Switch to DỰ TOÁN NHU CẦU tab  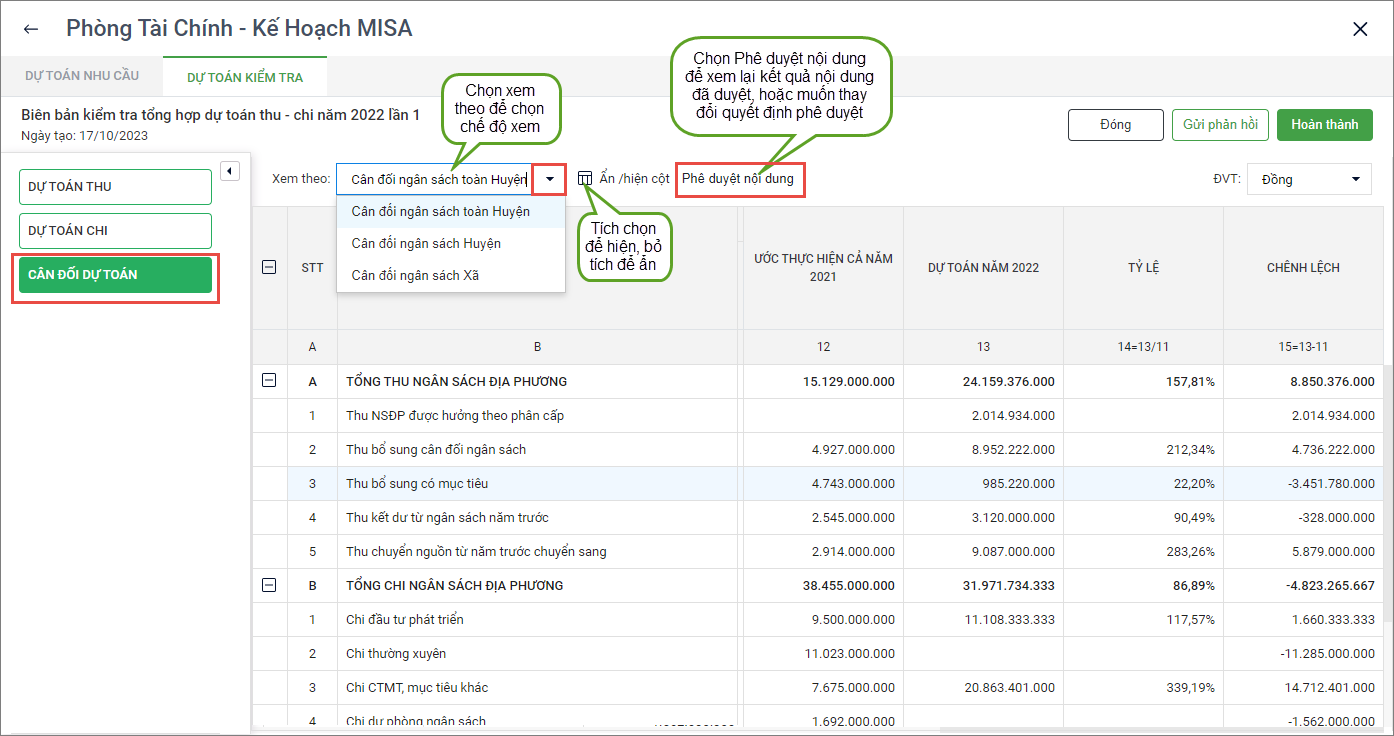[x=82, y=76]
